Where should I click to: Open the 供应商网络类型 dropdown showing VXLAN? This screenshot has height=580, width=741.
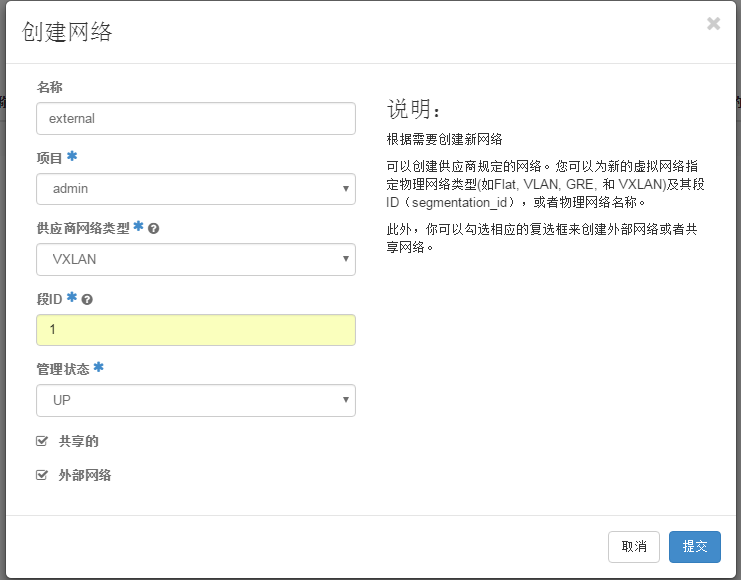click(x=196, y=259)
